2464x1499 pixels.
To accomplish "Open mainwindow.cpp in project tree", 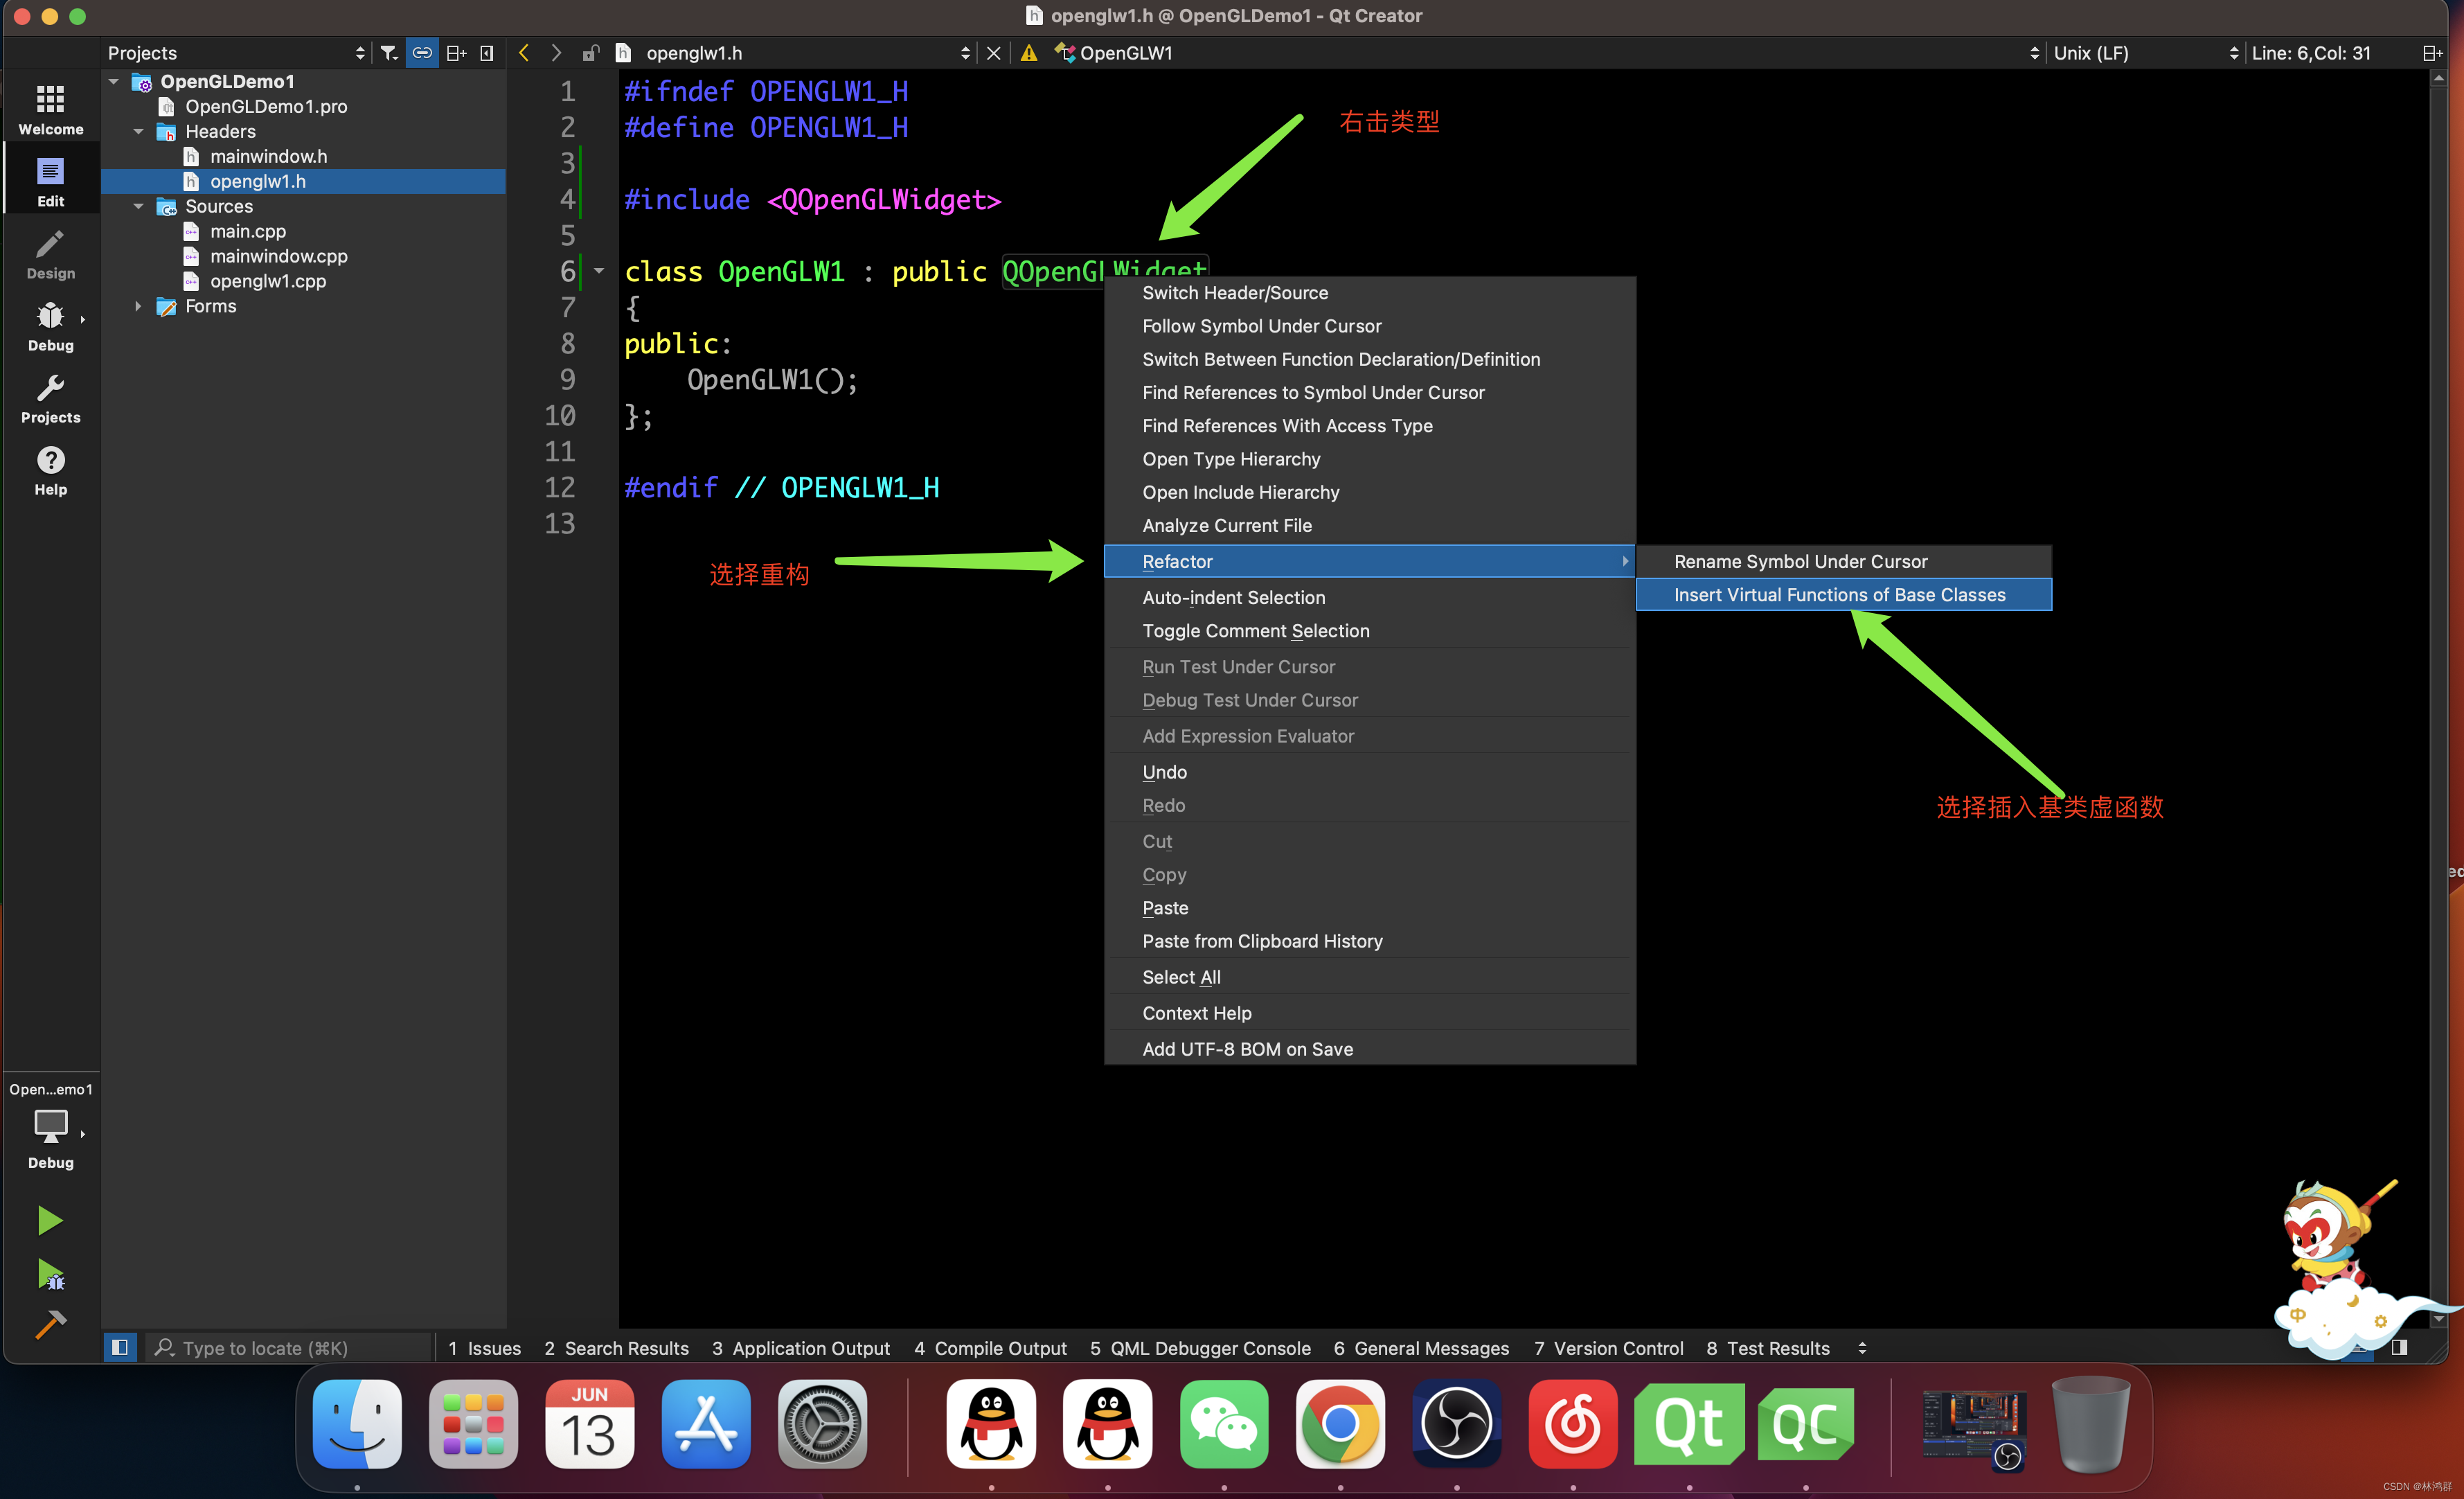I will [x=278, y=256].
